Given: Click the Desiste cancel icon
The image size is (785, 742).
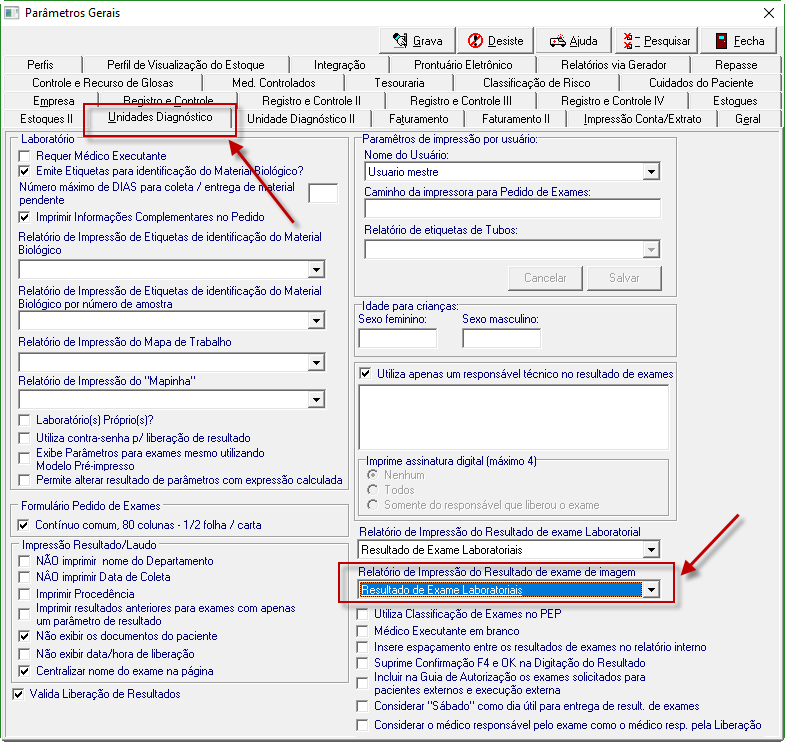Looking at the screenshot, I should point(475,41).
